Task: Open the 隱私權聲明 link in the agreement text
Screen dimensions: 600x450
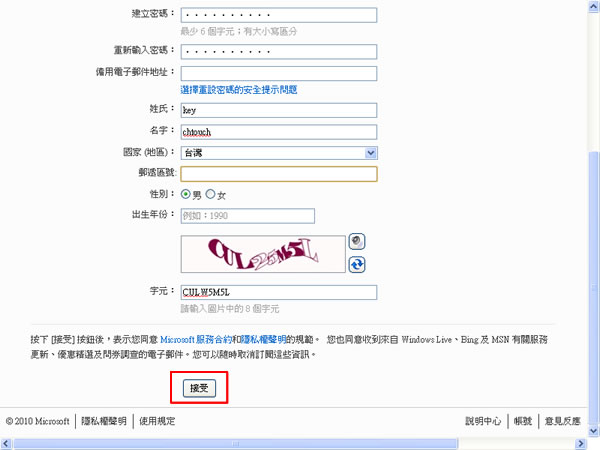Action: pos(263,339)
